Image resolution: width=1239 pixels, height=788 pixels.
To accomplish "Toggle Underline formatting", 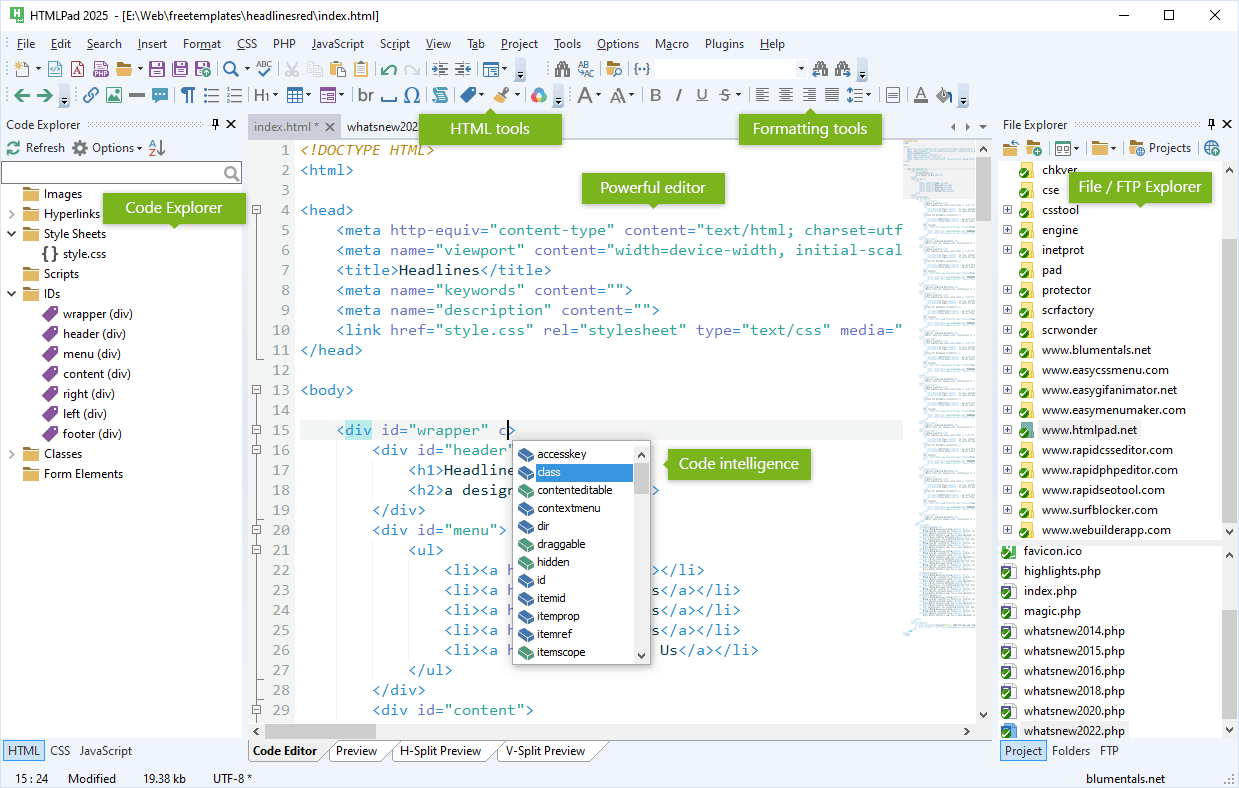I will 700,95.
